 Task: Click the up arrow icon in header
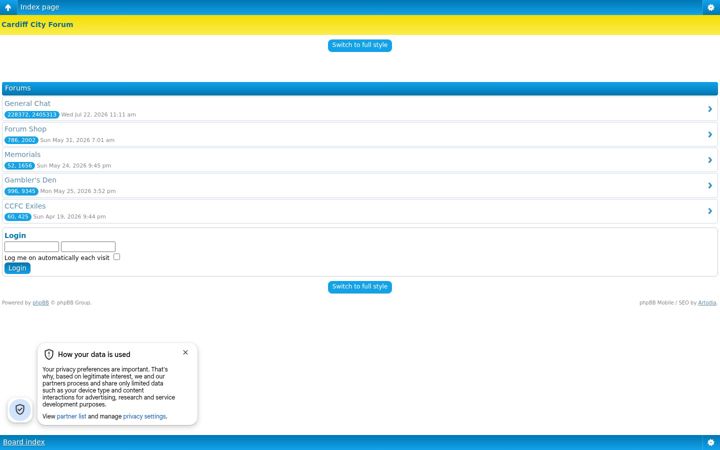(x=8, y=7)
